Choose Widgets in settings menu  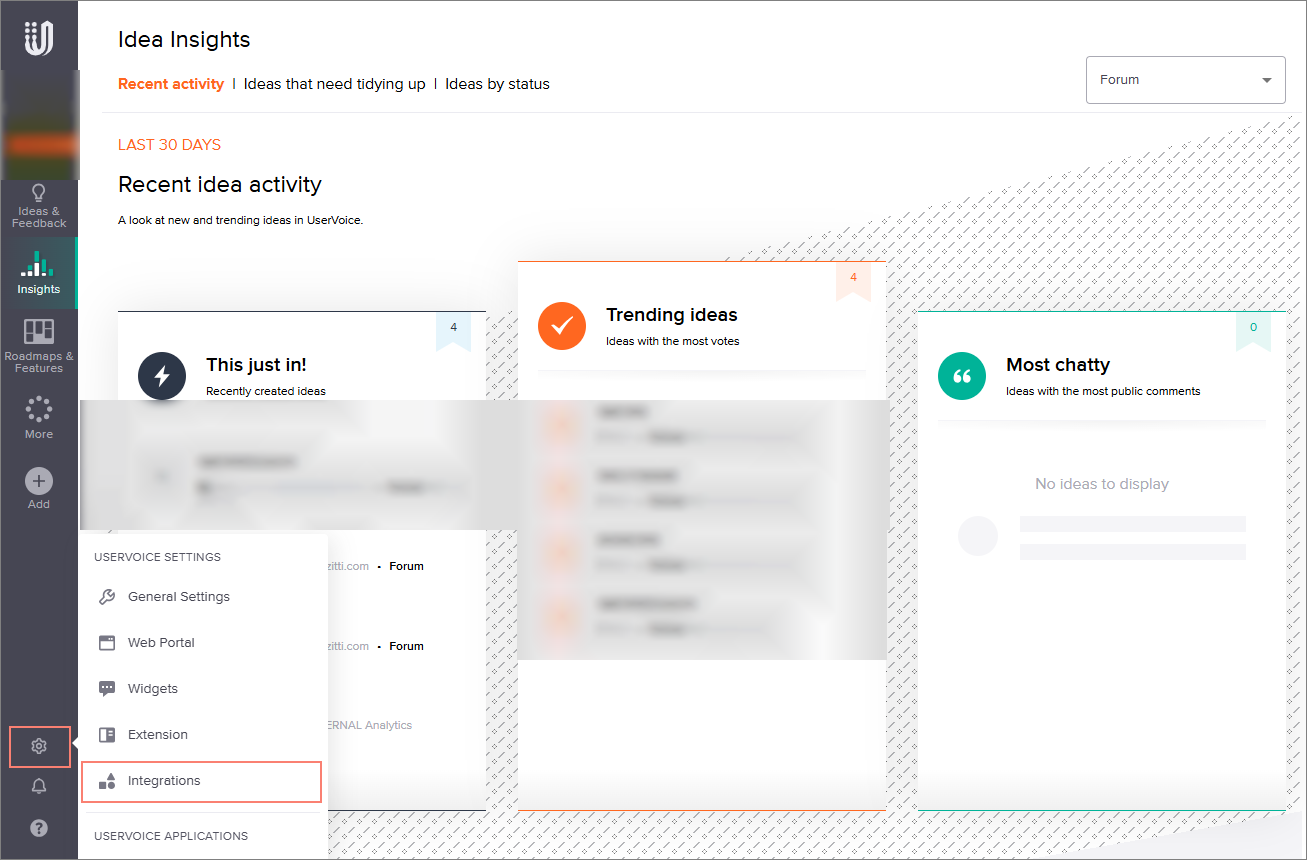tap(152, 689)
